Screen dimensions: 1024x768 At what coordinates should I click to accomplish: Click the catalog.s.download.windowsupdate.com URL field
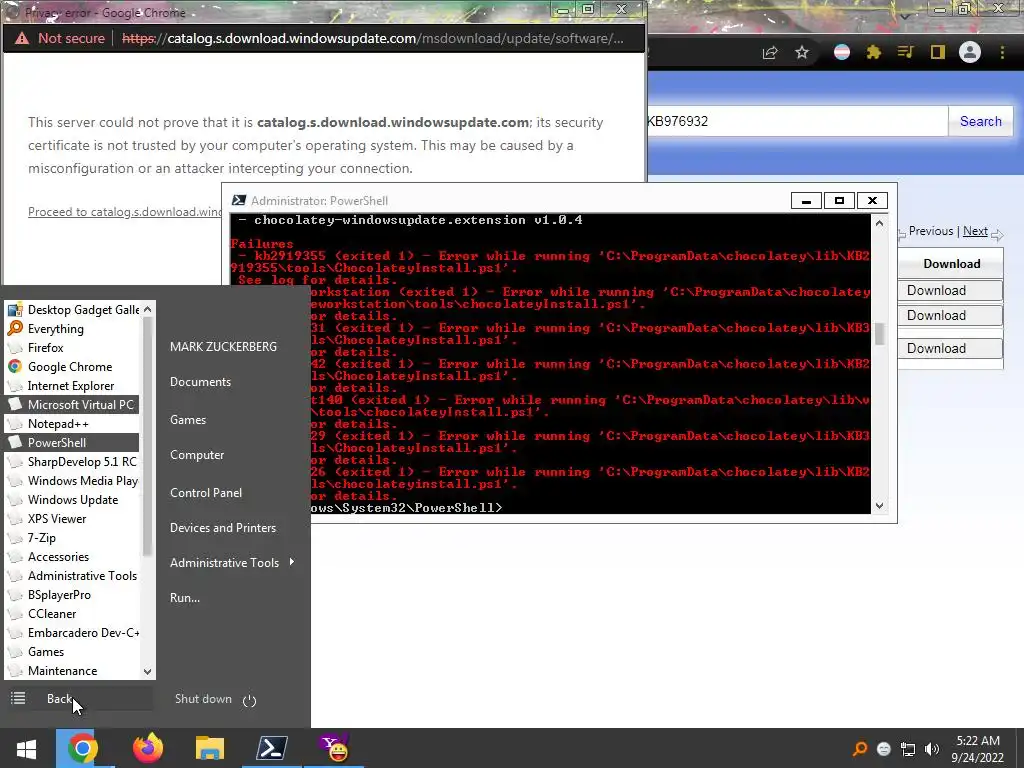372,38
